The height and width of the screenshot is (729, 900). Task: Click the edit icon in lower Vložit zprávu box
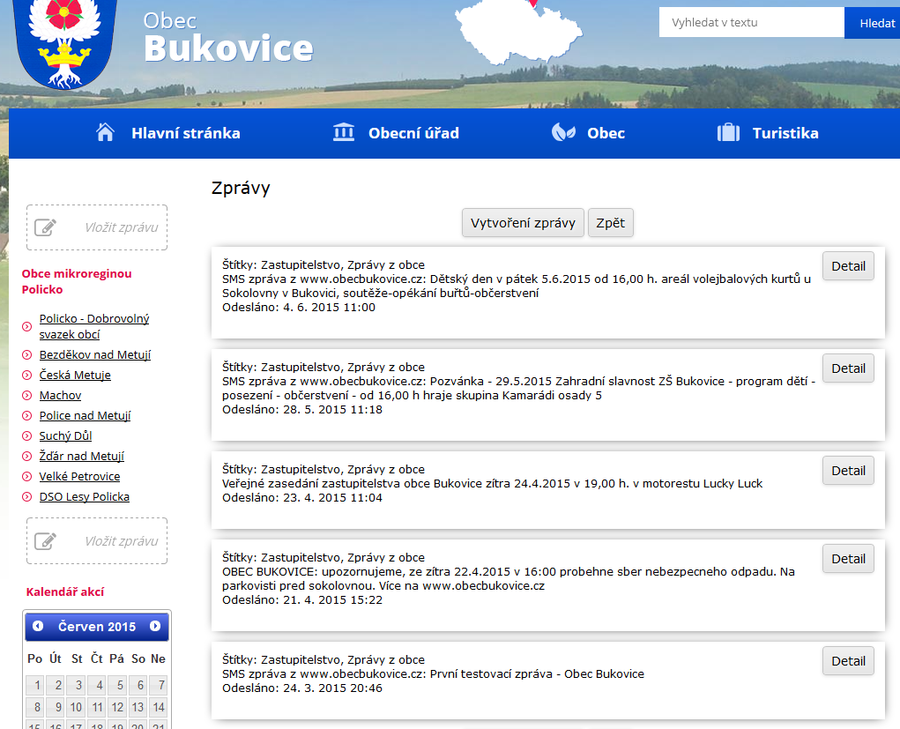click(45, 541)
